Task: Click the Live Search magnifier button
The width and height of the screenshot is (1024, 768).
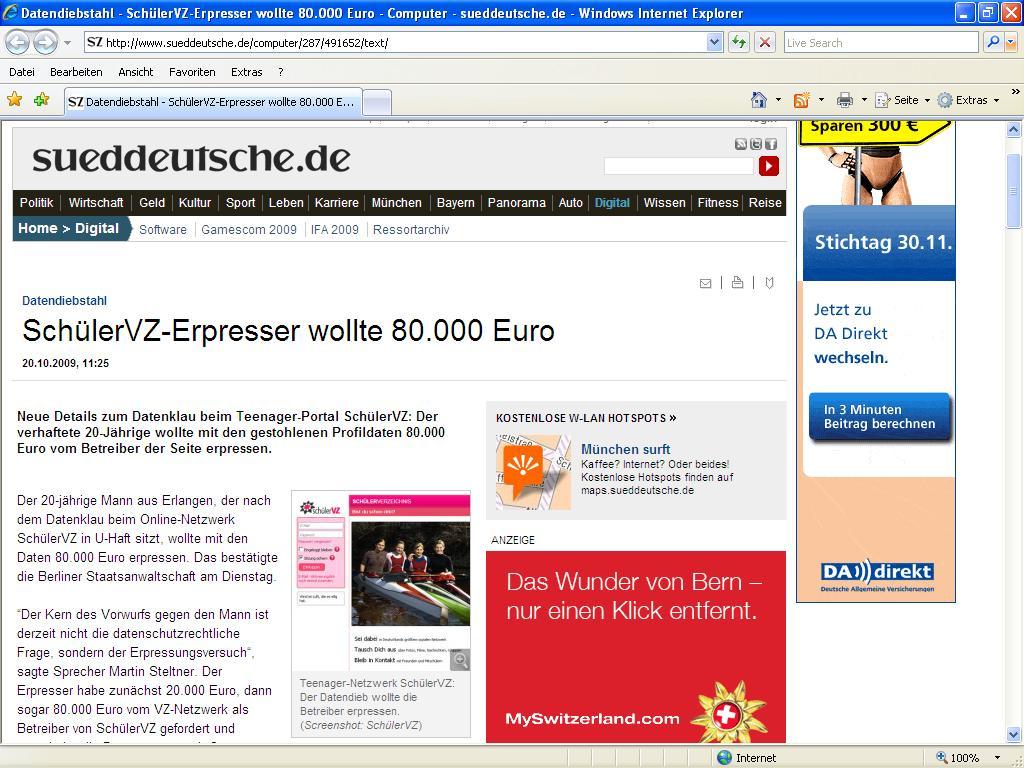Action: pos(993,42)
